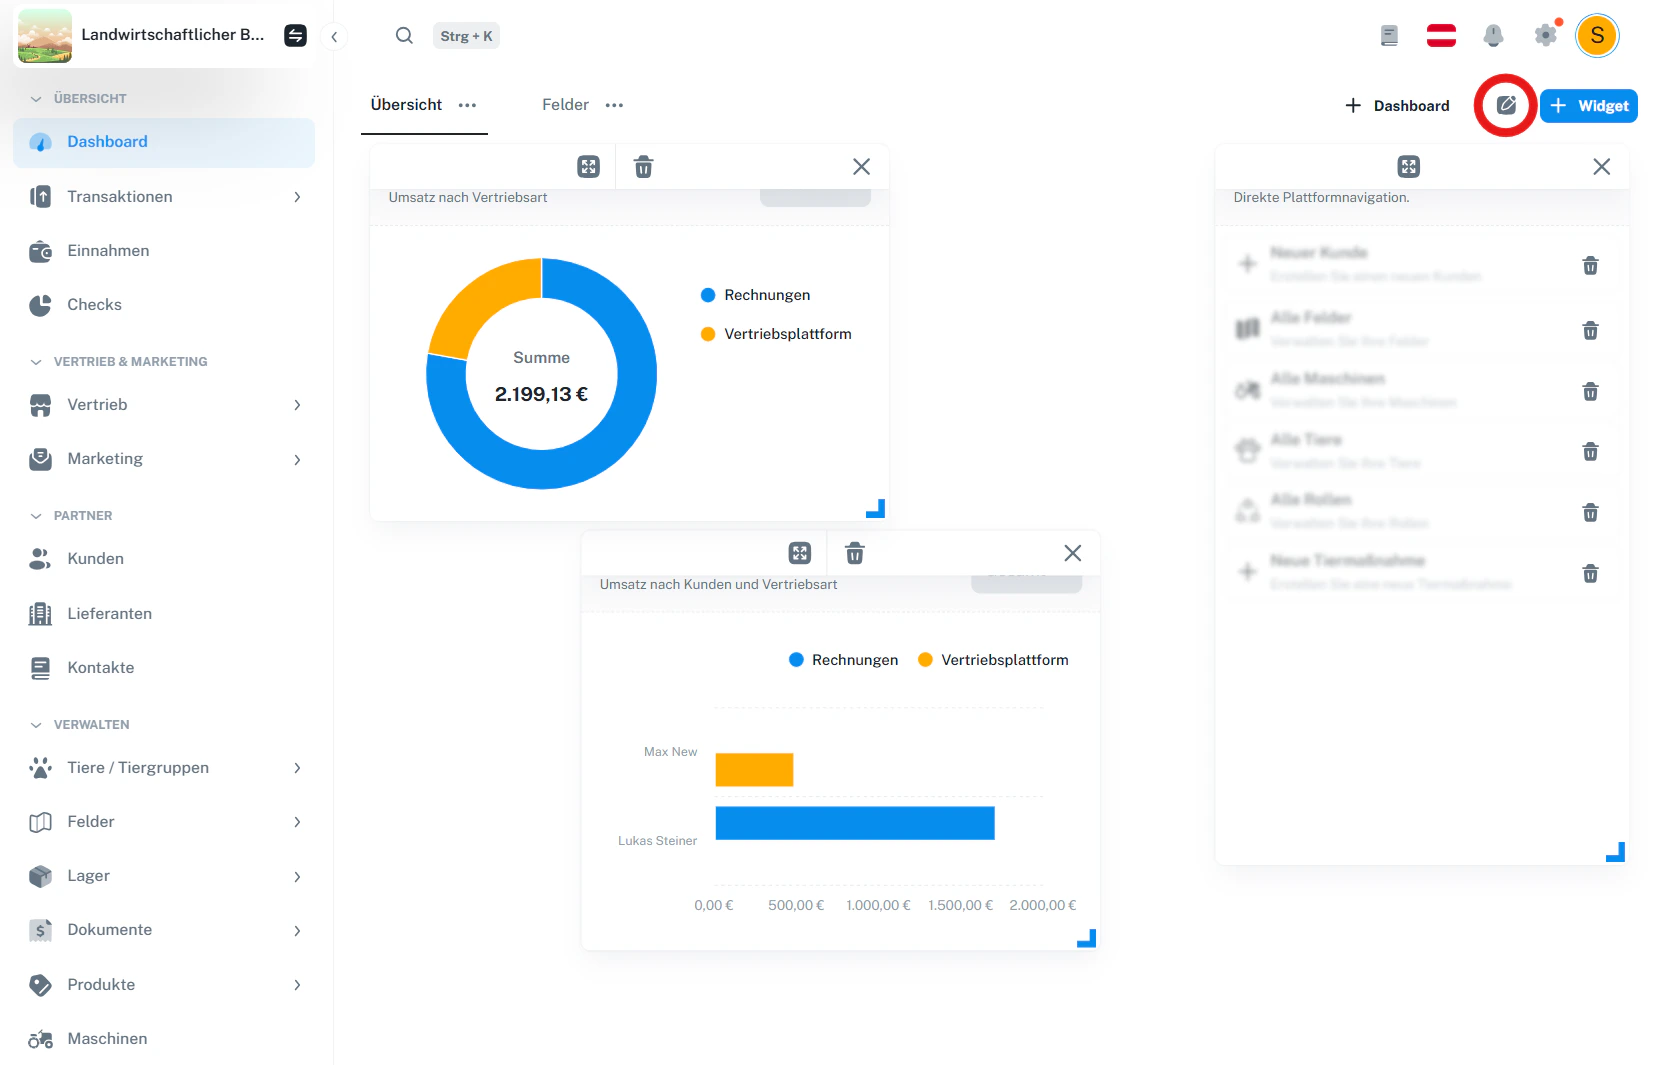Viewport: 1656px width, 1065px height.
Task: Open notifications bell
Action: coord(1493,36)
